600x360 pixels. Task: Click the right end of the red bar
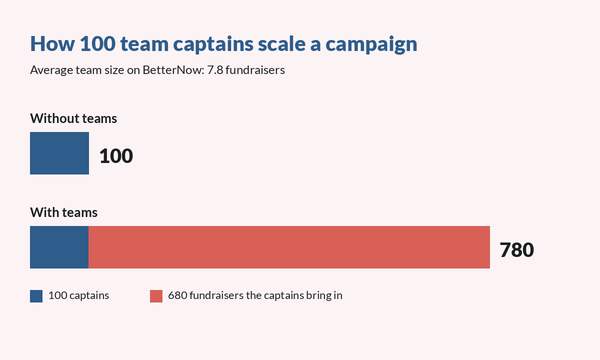coord(488,247)
